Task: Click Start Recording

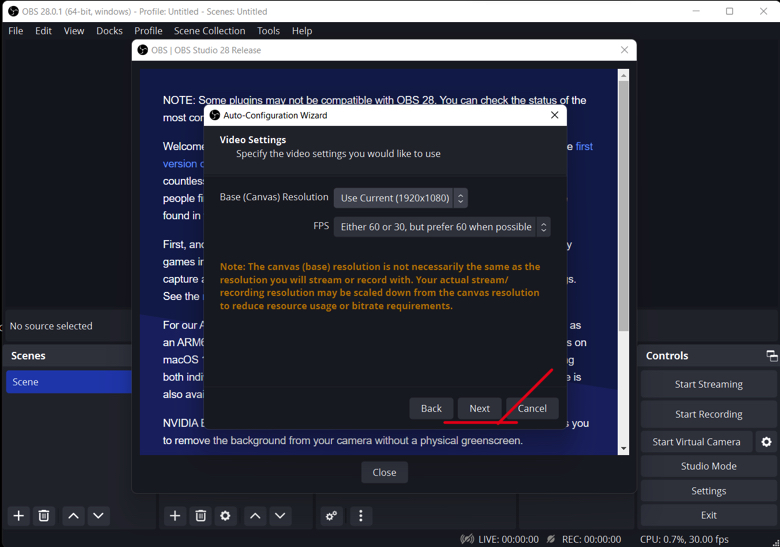Action: (708, 414)
